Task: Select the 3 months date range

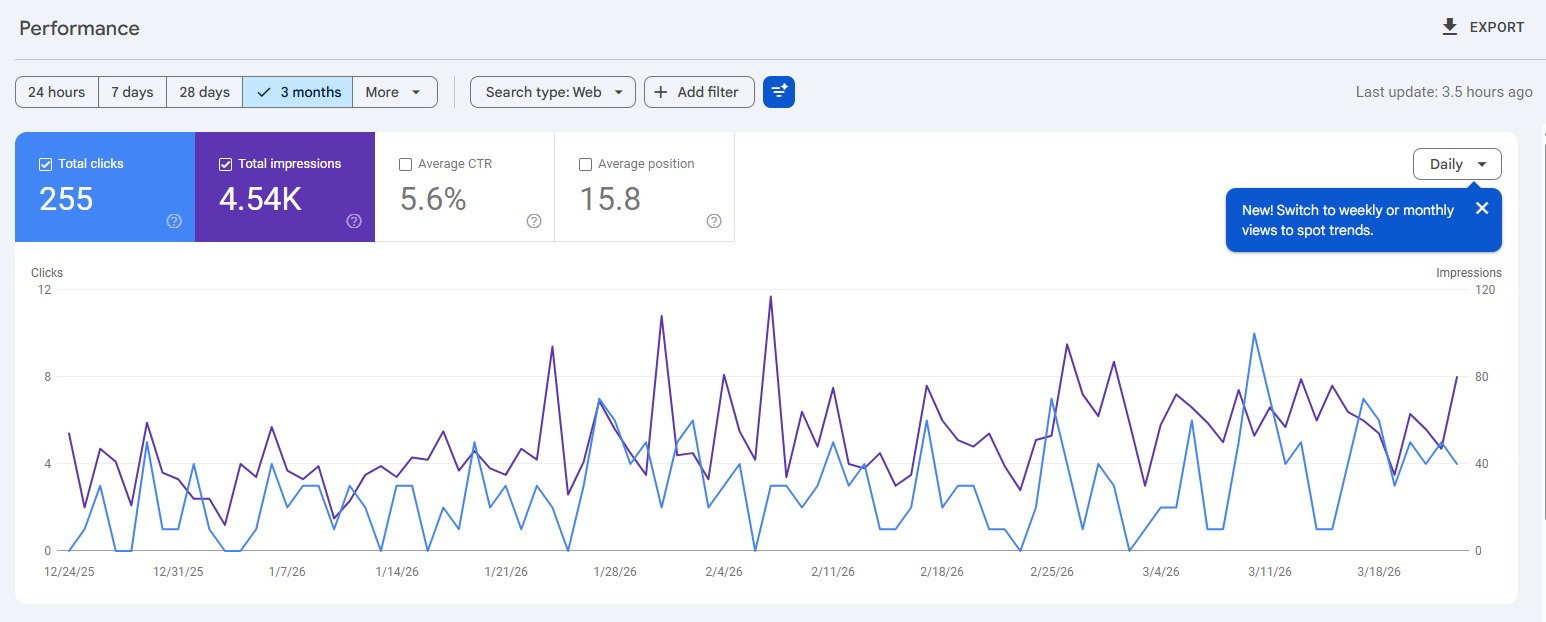Action: tap(298, 92)
